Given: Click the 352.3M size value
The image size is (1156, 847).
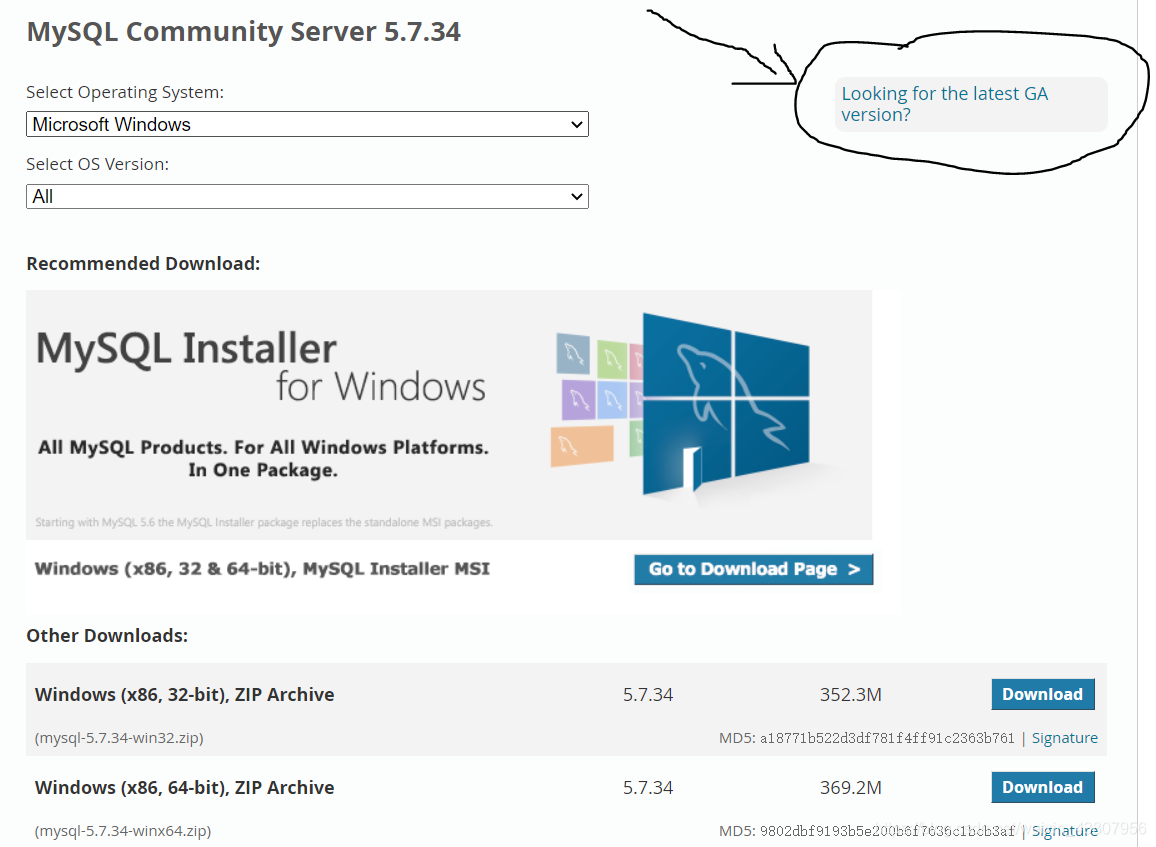Looking at the screenshot, I should click(x=851, y=694).
